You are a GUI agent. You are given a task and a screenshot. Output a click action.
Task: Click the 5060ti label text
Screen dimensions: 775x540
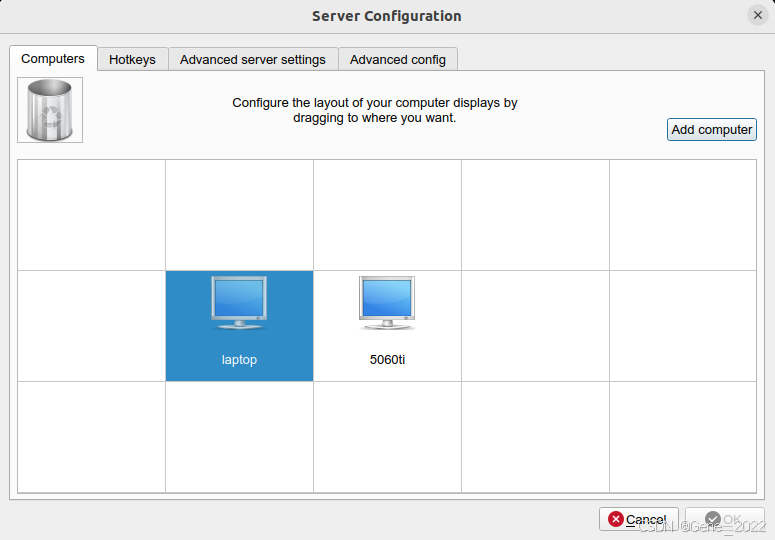[387, 360]
